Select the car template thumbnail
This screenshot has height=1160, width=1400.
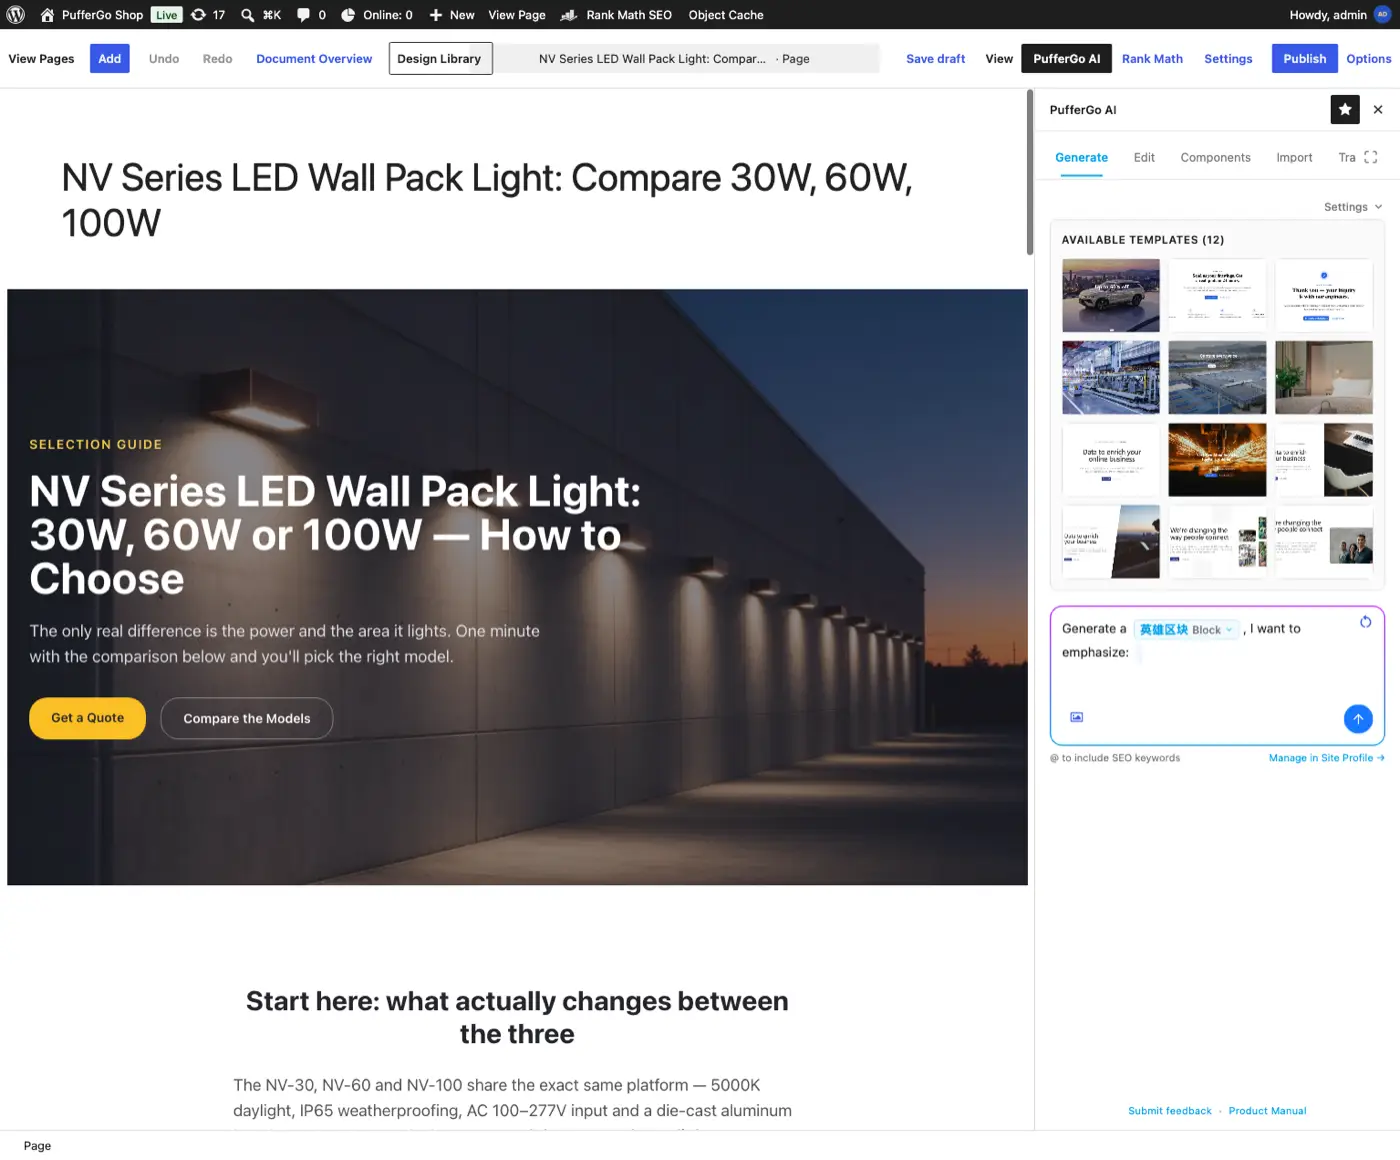tap(1110, 296)
